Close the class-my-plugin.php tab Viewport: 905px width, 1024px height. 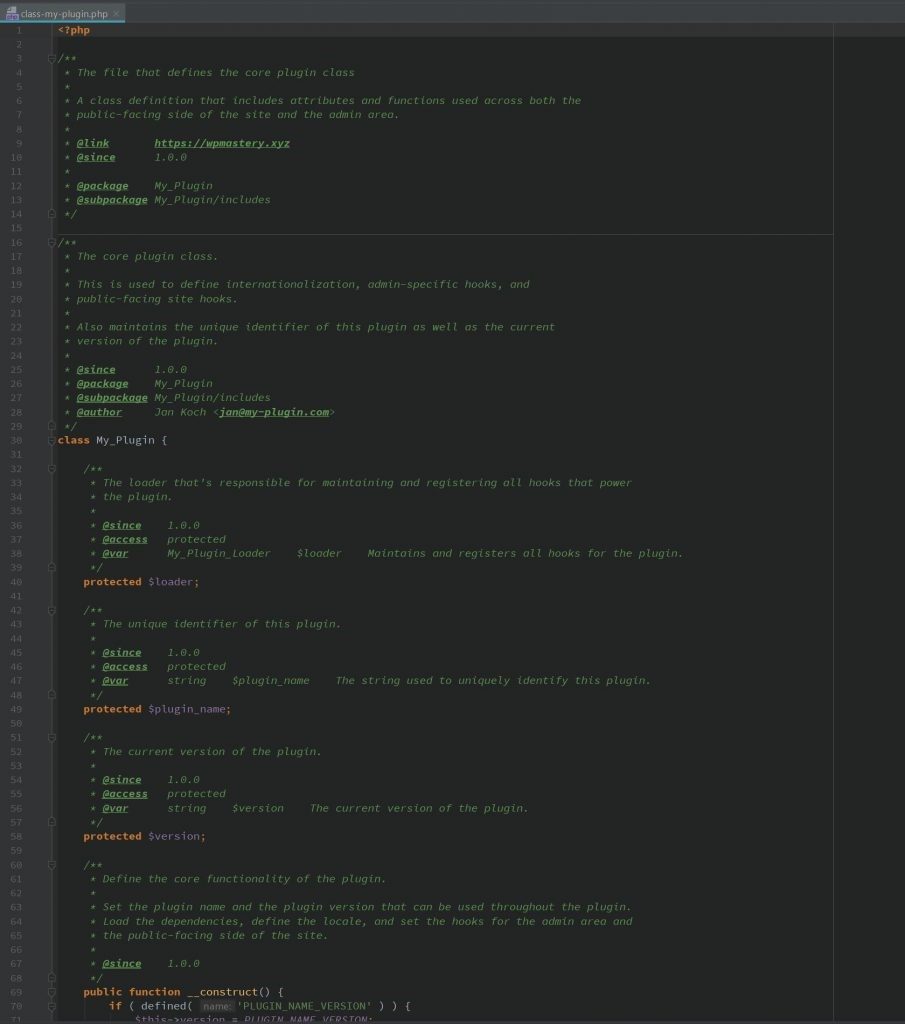[x=116, y=13]
